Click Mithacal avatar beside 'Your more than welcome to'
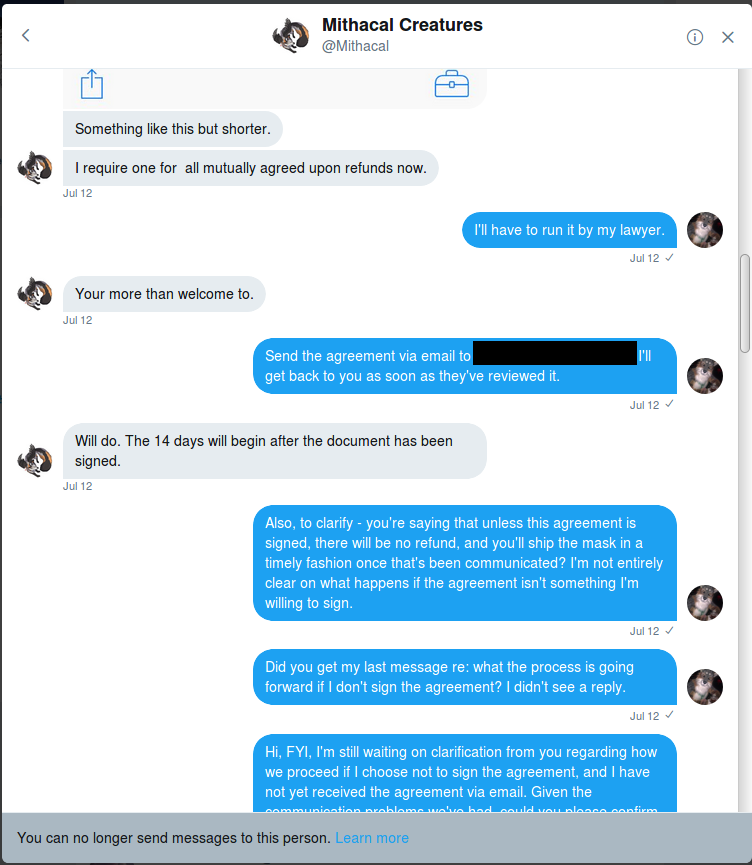Image resolution: width=752 pixels, height=865 pixels. pyautogui.click(x=35, y=294)
